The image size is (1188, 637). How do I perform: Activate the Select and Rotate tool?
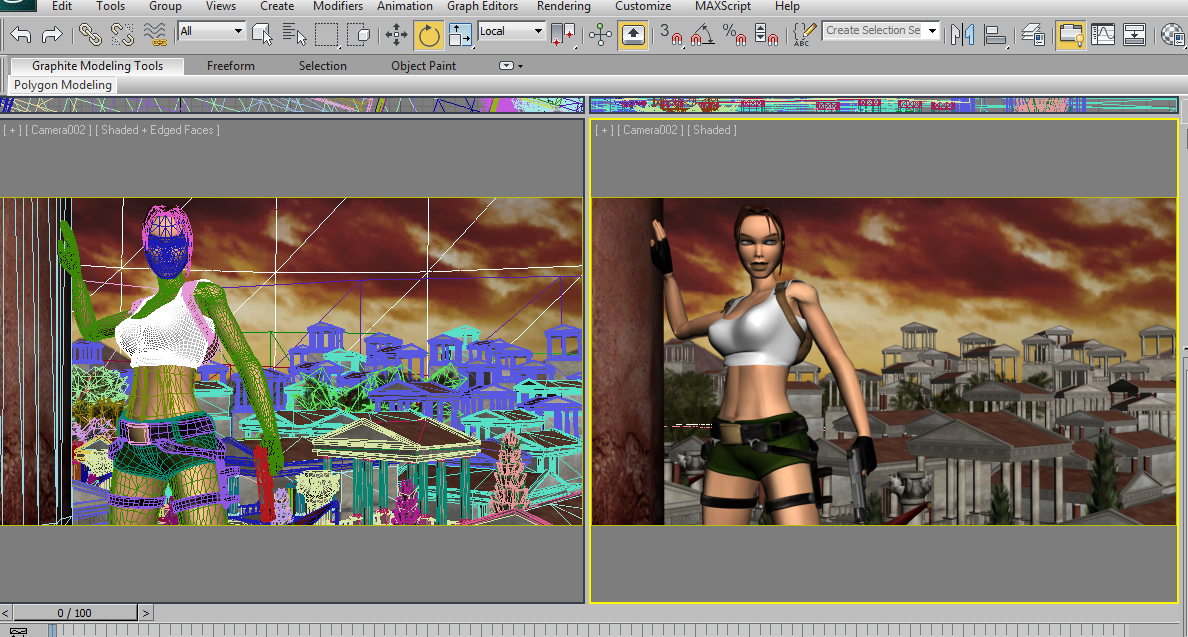click(x=429, y=35)
